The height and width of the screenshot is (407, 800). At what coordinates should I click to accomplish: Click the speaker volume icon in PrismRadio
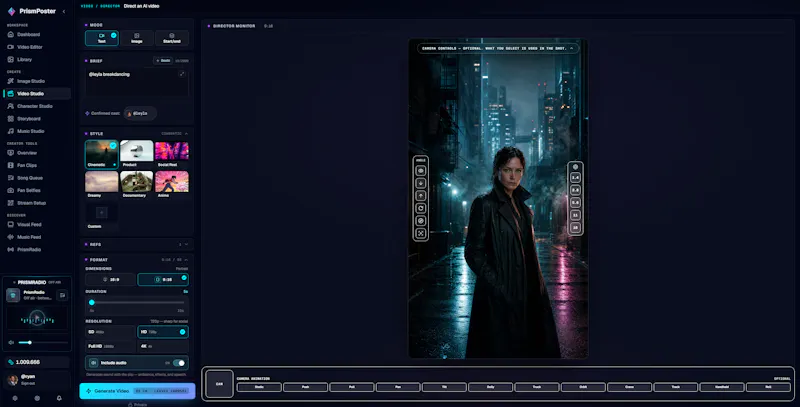[11, 342]
